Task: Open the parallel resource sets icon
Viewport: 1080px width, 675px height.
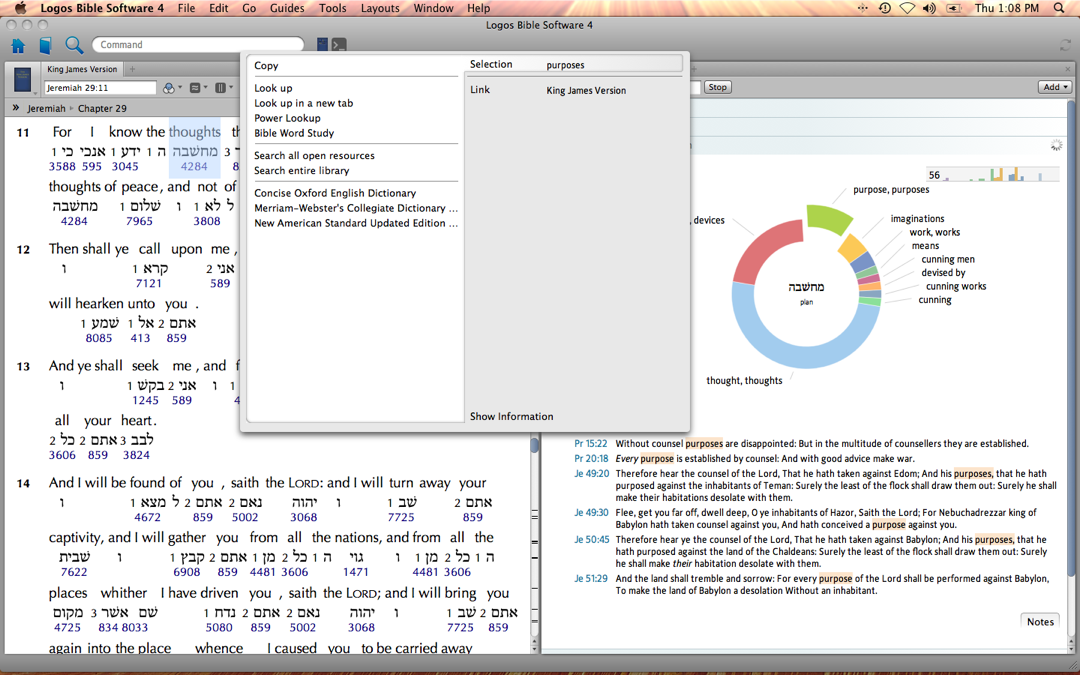Action: (195, 88)
